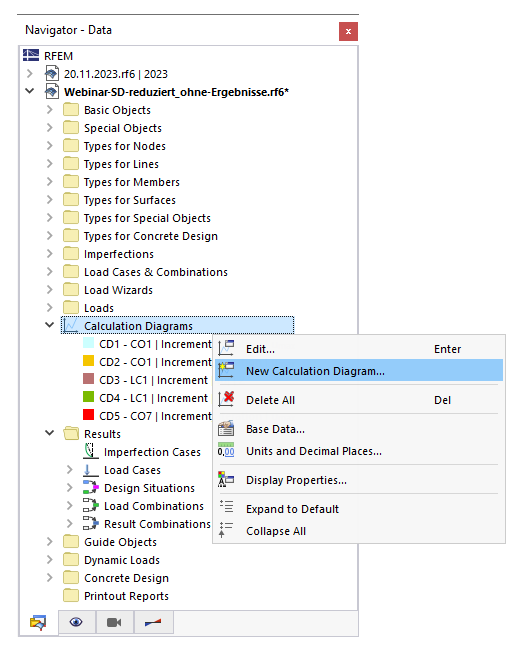Click the Display Properties icon

(x=226, y=480)
